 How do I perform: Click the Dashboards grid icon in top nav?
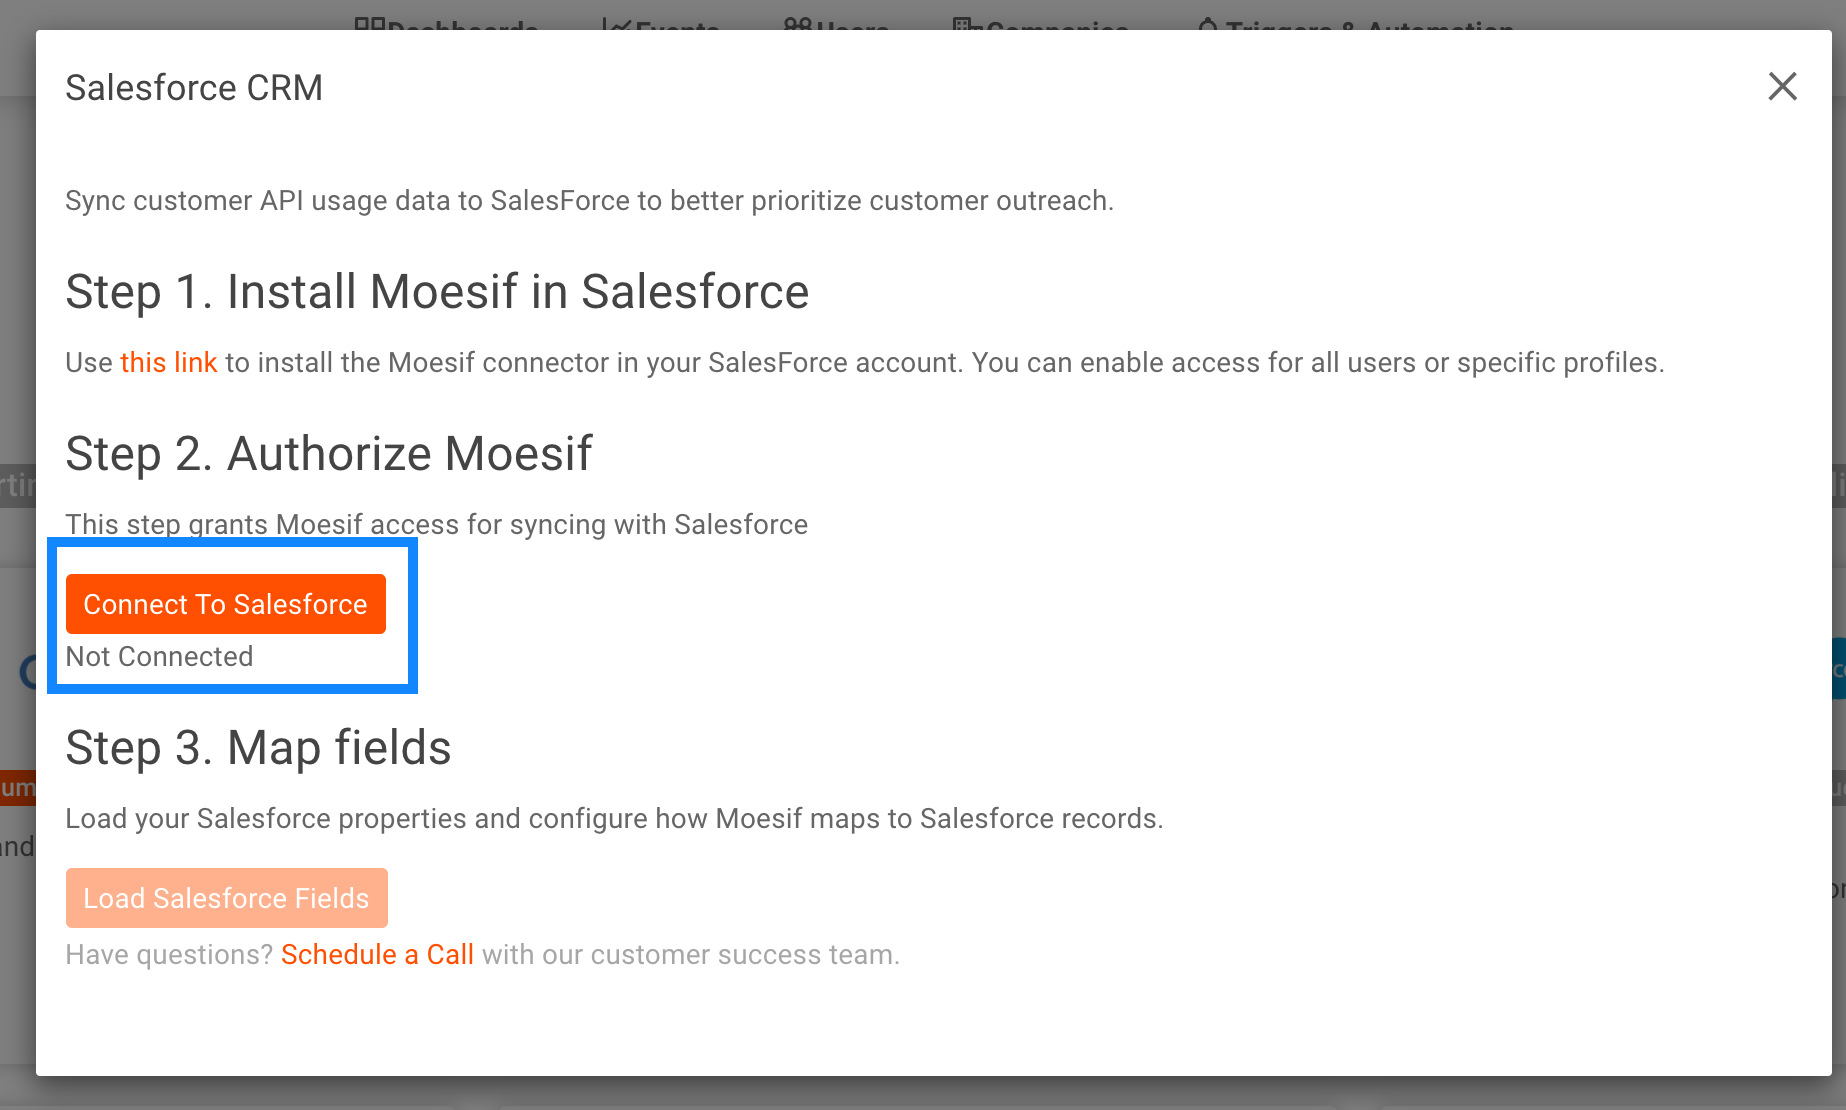tap(371, 22)
